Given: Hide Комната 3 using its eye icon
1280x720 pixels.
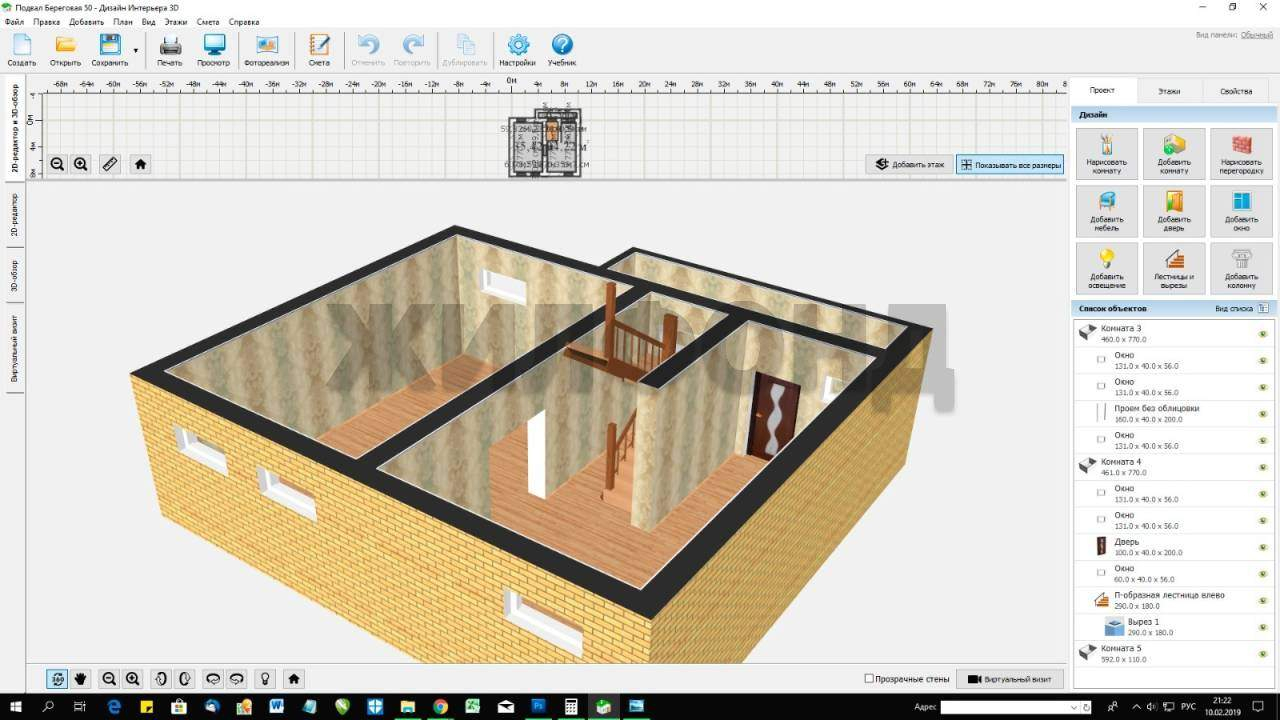Looking at the screenshot, I should (1263, 334).
